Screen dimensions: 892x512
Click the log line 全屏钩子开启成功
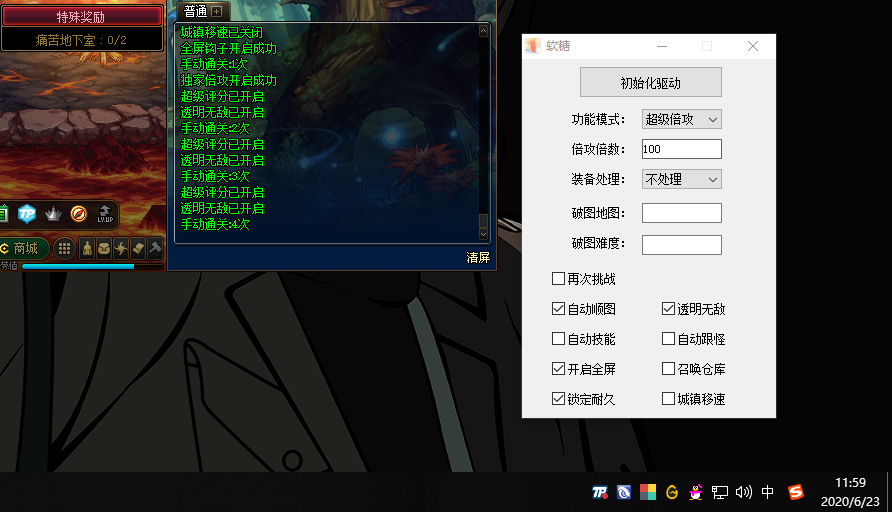[x=229, y=48]
